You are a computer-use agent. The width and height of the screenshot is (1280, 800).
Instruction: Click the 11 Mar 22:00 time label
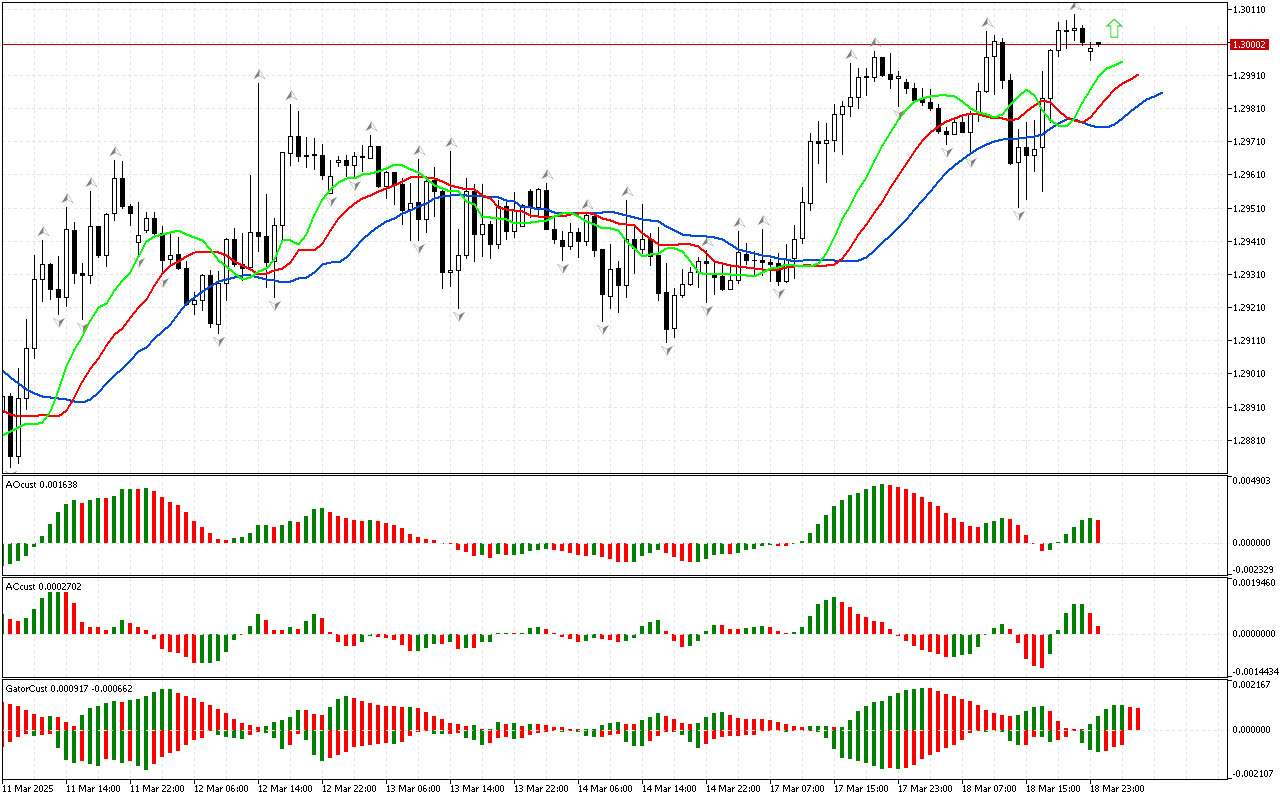(157, 788)
